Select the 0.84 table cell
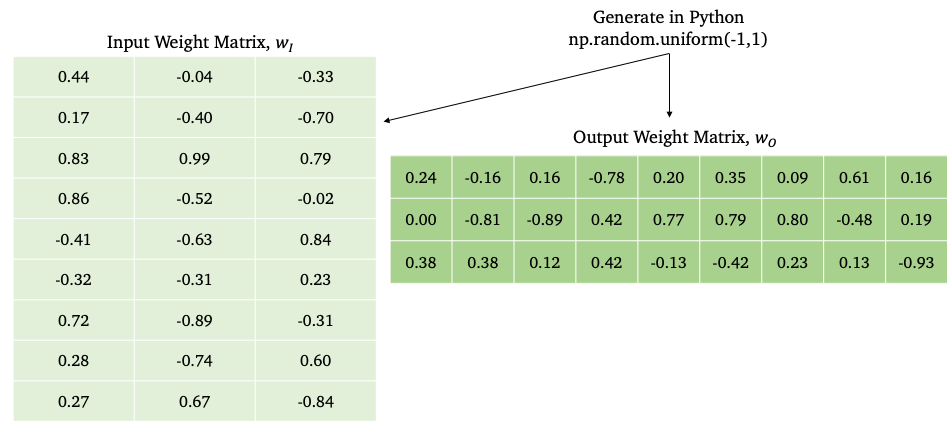 point(316,240)
